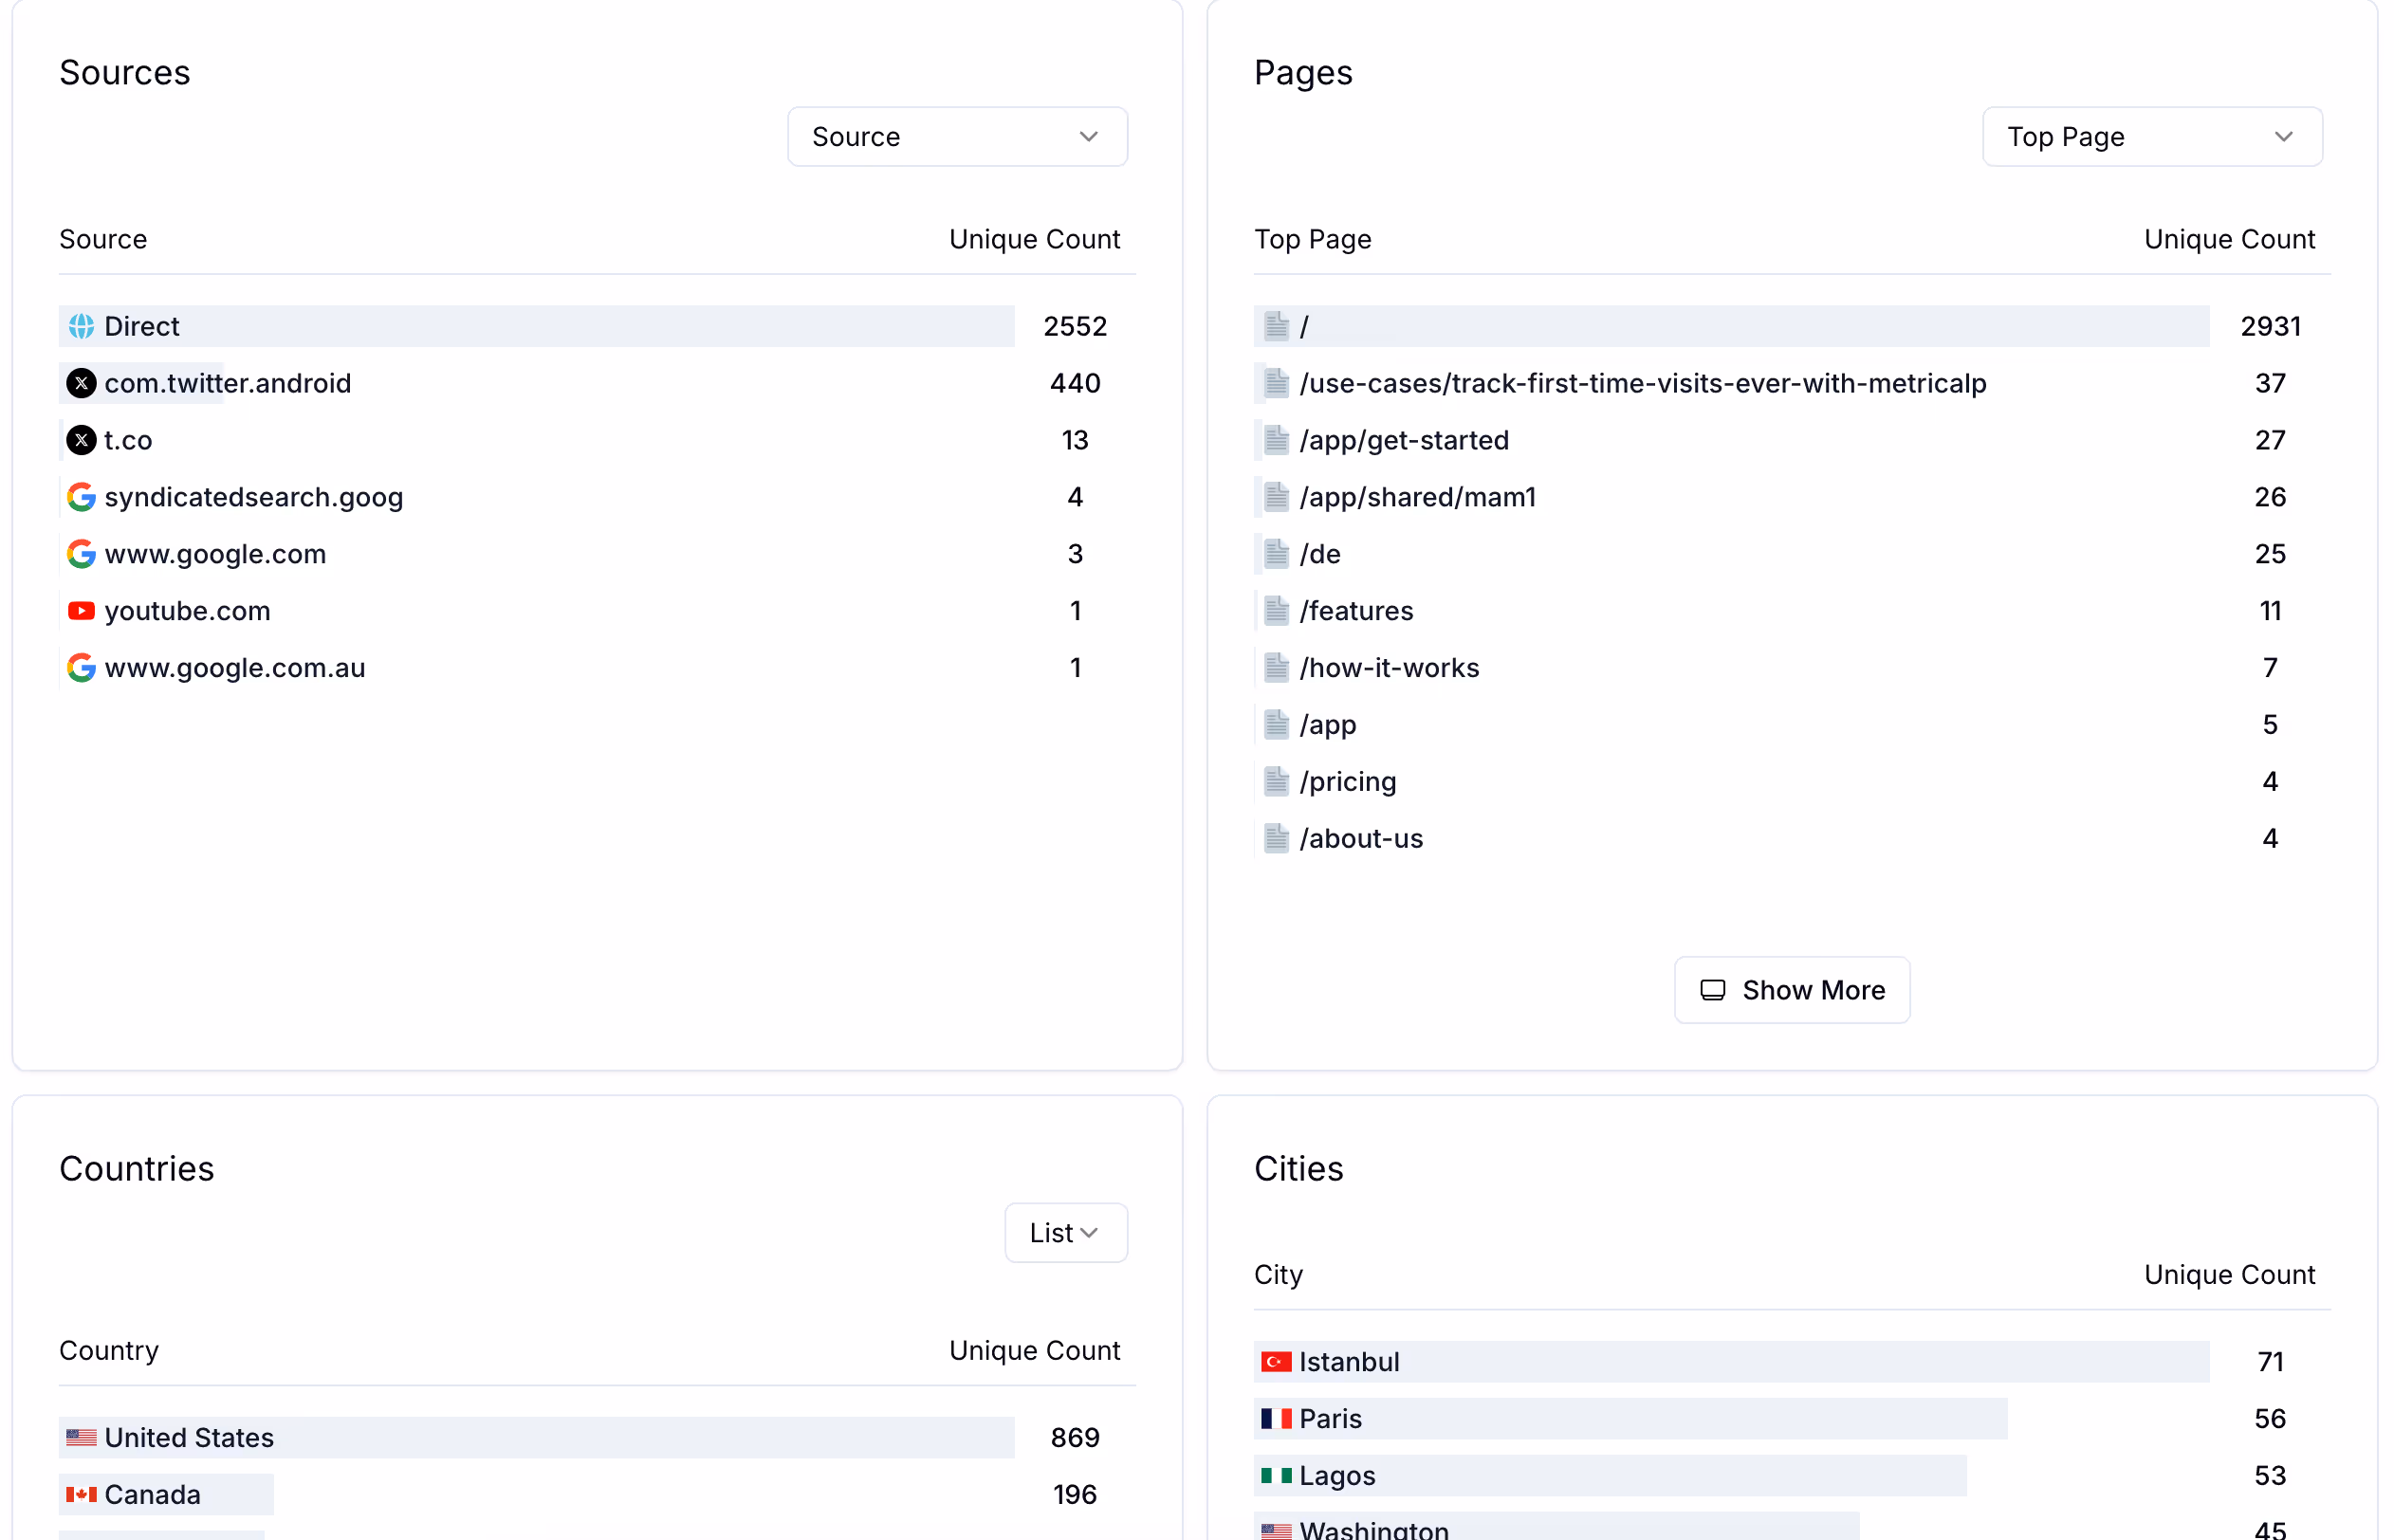
Task: Click the Canada flag icon
Action: (x=81, y=1494)
